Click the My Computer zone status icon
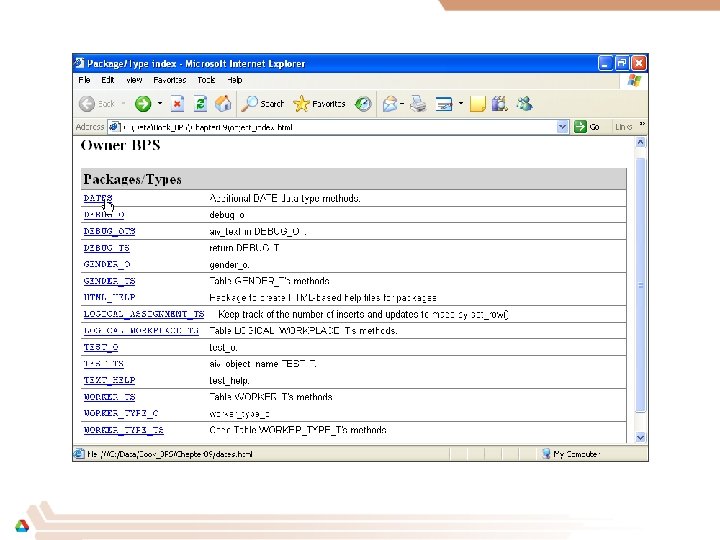 [x=546, y=454]
